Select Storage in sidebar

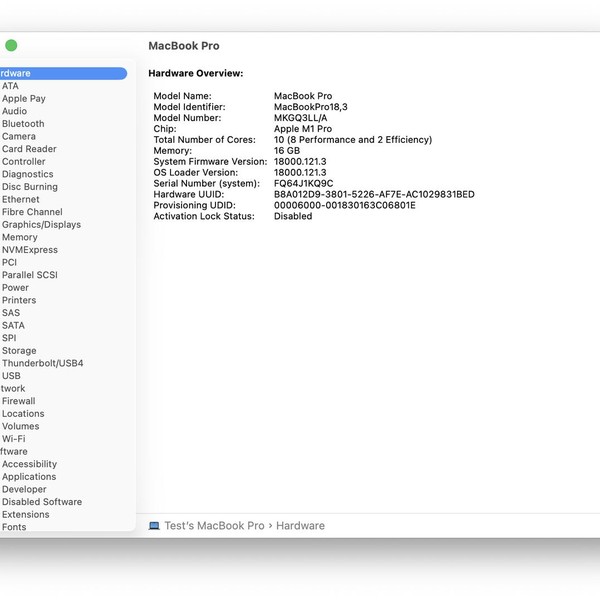pos(19,351)
